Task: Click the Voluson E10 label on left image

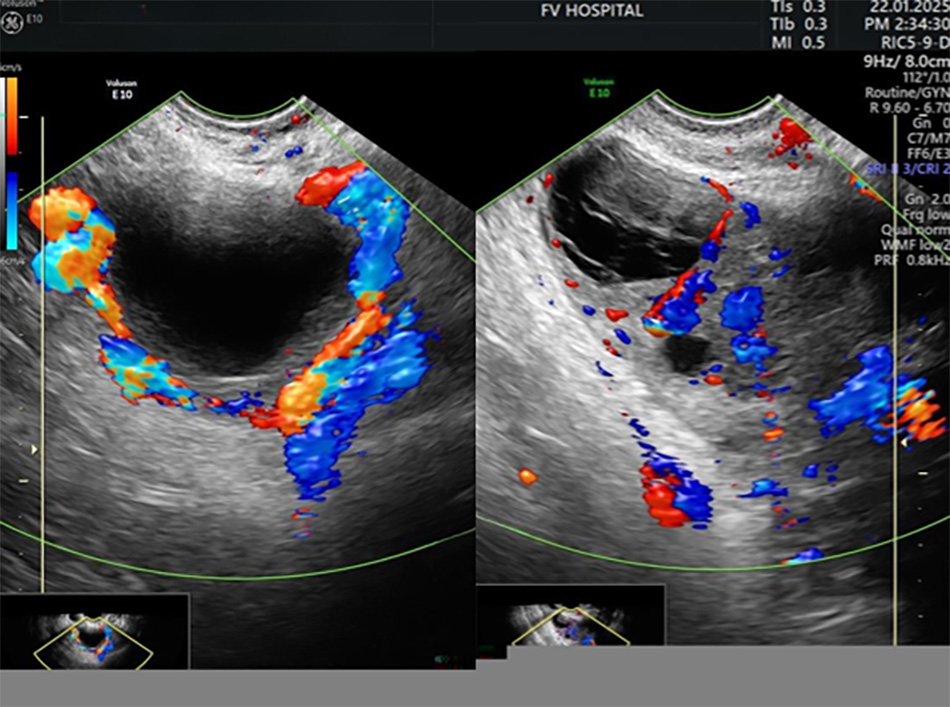Action: [x=121, y=91]
